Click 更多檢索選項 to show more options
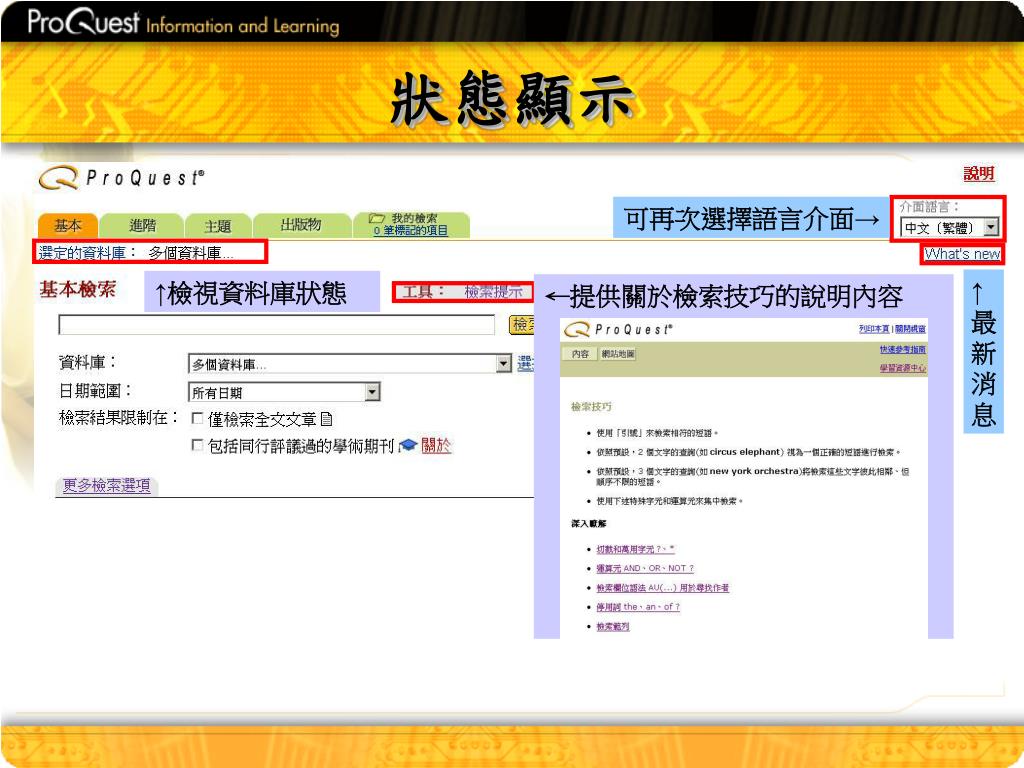The height and width of the screenshot is (768, 1024). tap(107, 486)
